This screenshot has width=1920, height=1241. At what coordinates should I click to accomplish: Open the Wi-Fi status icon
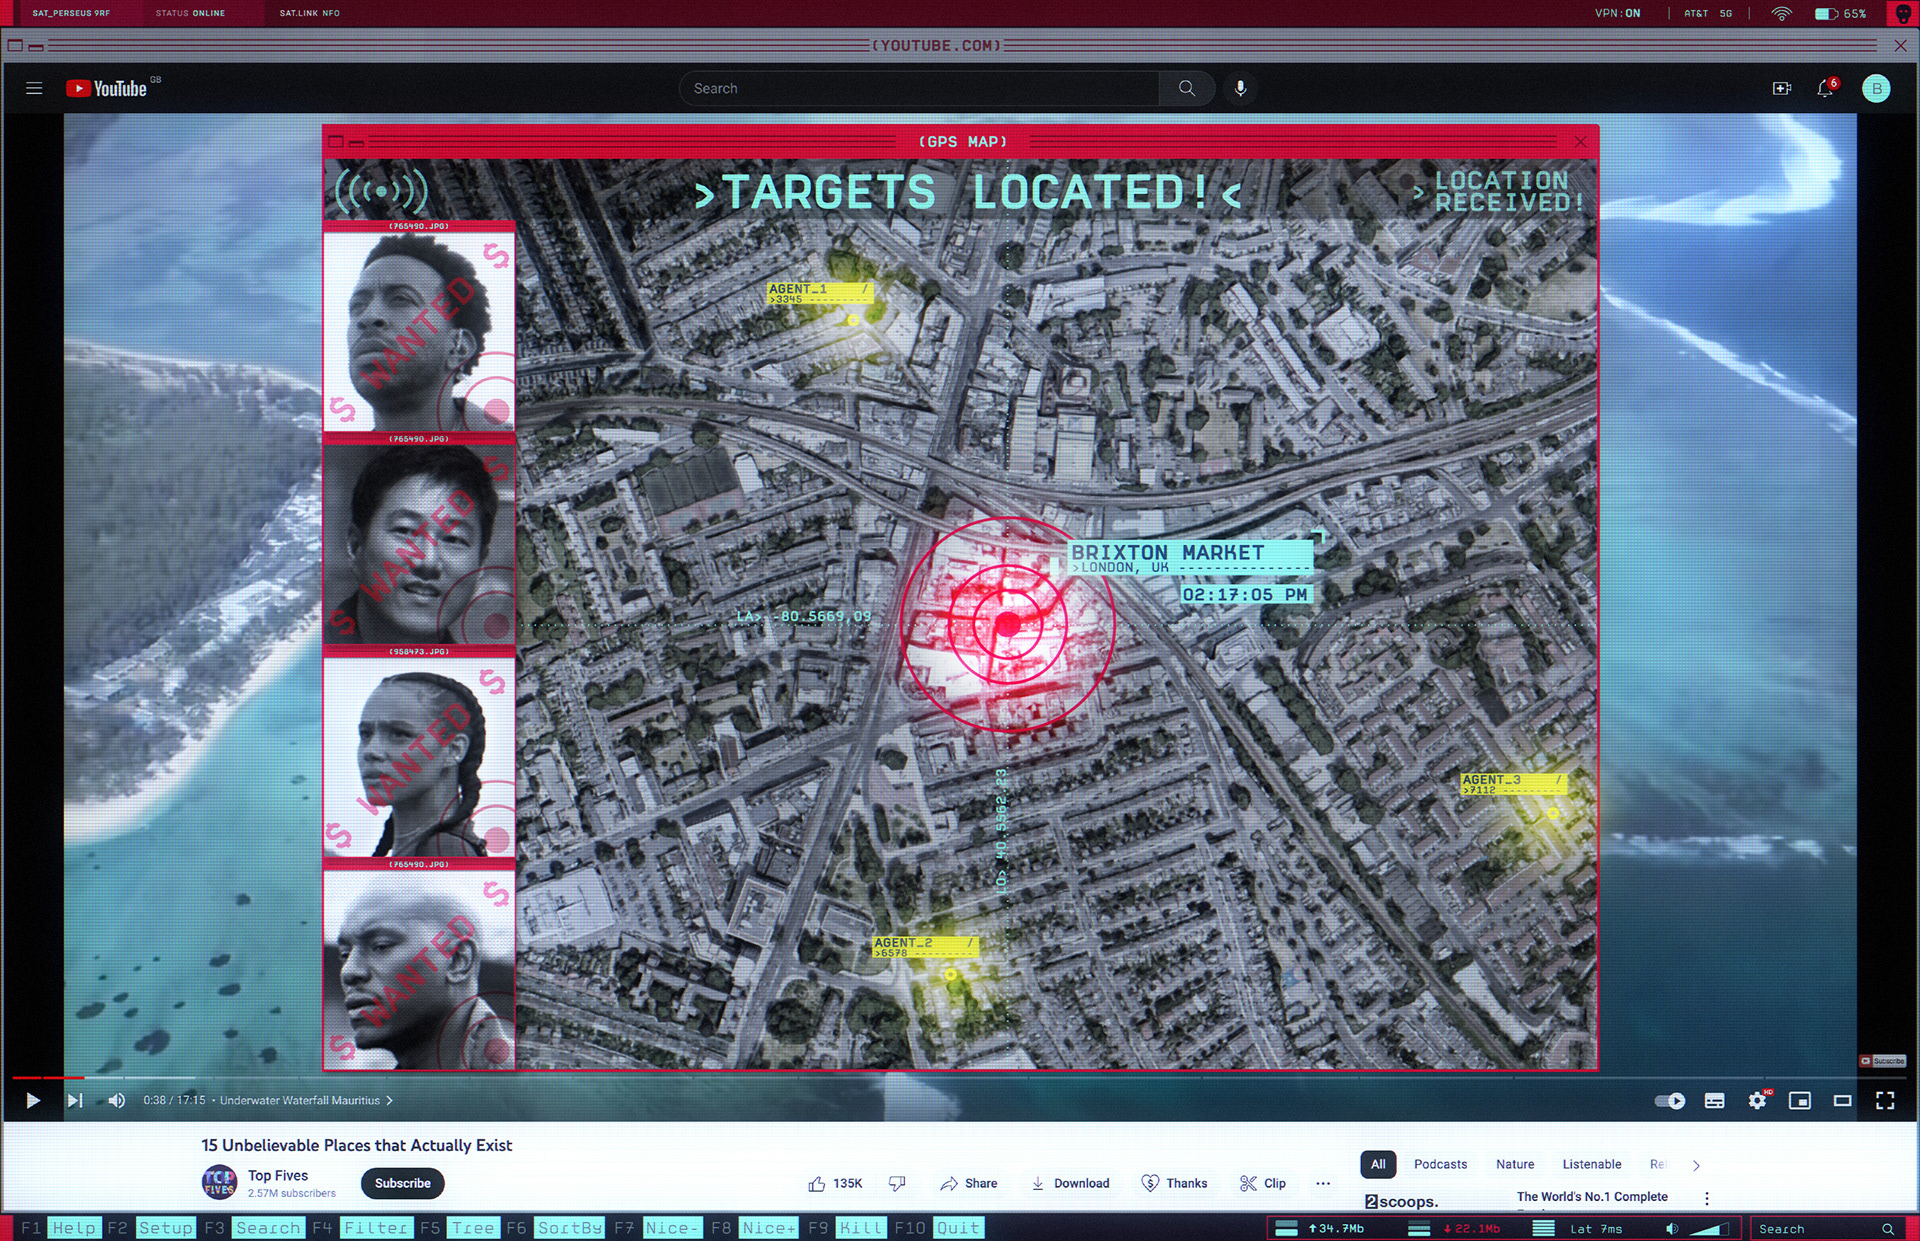pyautogui.click(x=1781, y=13)
